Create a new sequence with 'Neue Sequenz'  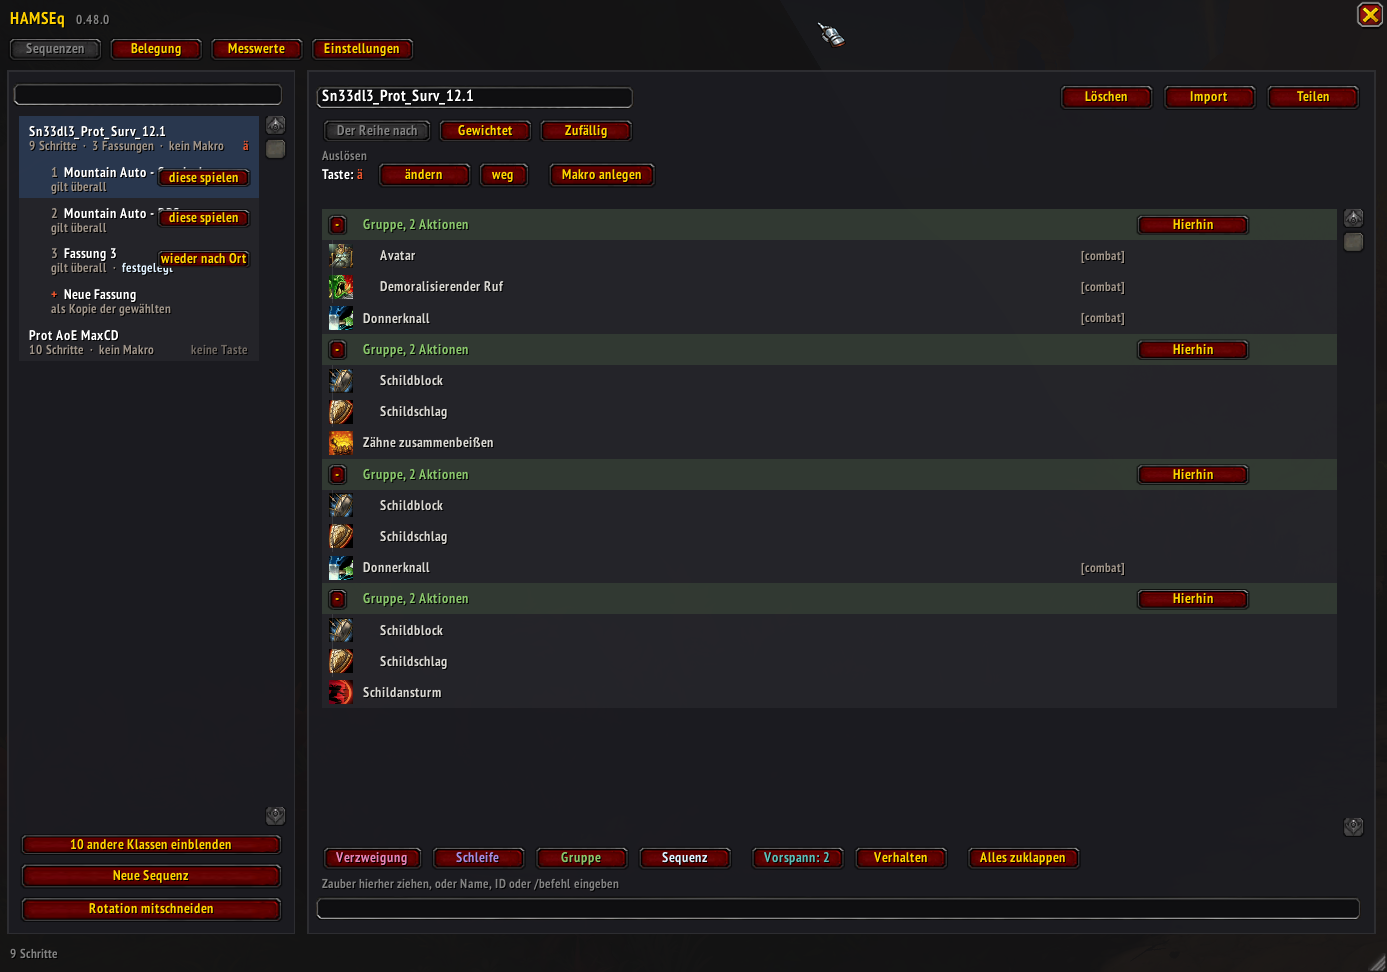(x=151, y=876)
